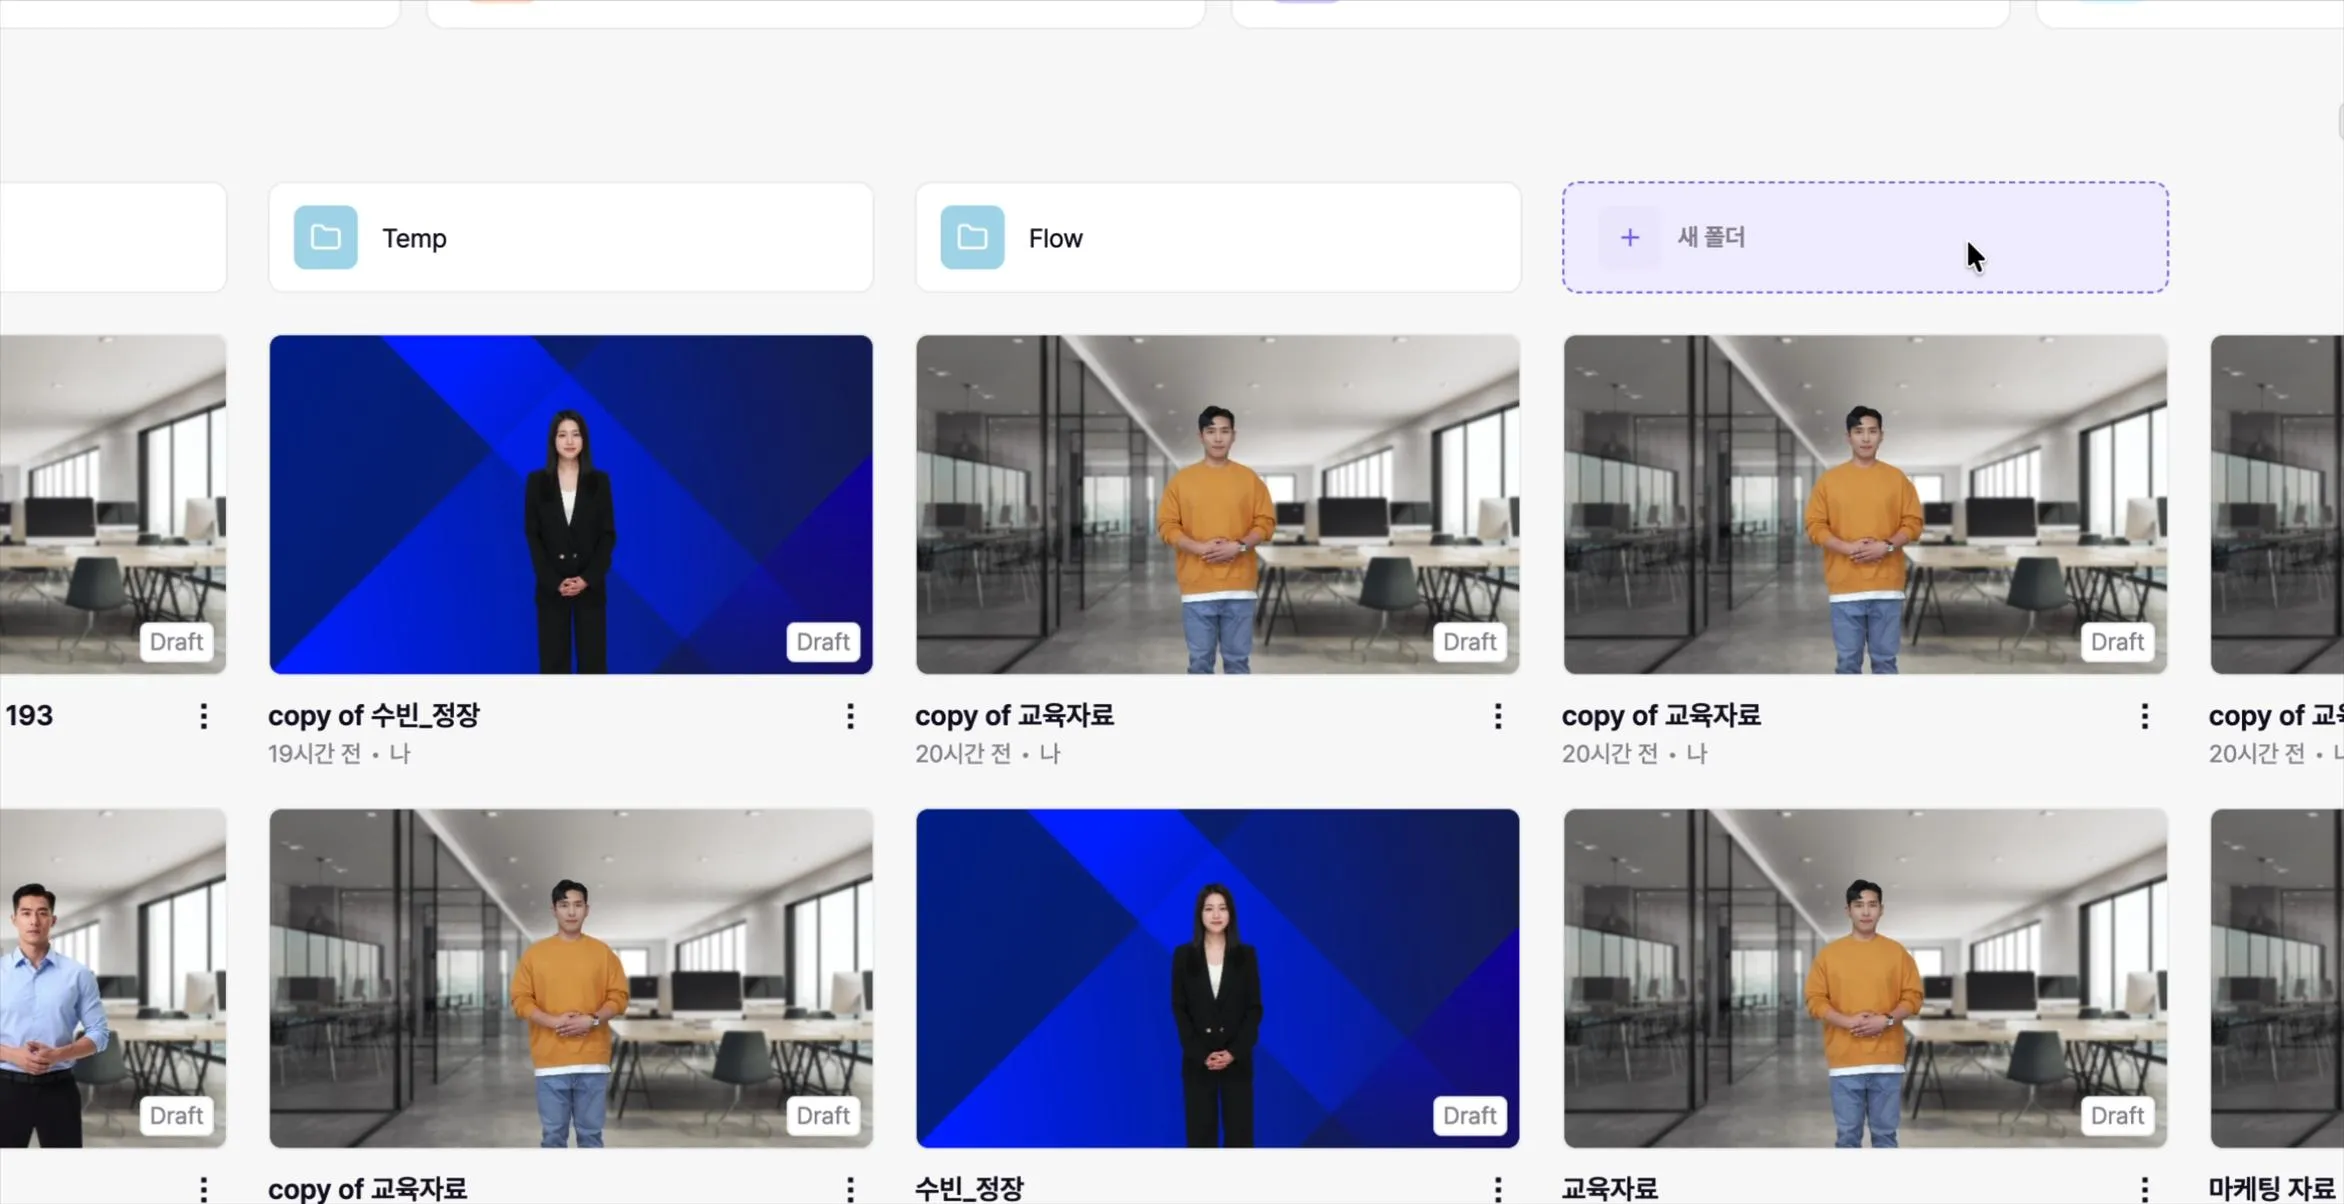2344x1204 pixels.
Task: Open the bottom-row copy of 교육자료 thumbnail
Action: (571, 978)
